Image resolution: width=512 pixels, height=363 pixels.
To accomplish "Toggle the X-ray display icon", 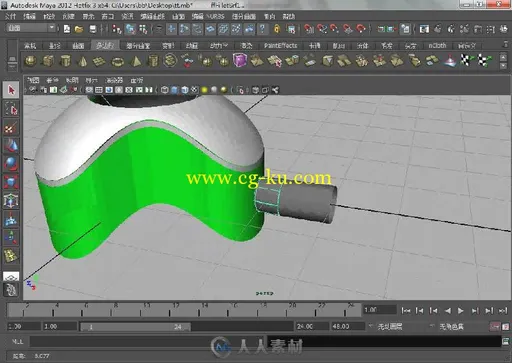I will coord(255,90).
